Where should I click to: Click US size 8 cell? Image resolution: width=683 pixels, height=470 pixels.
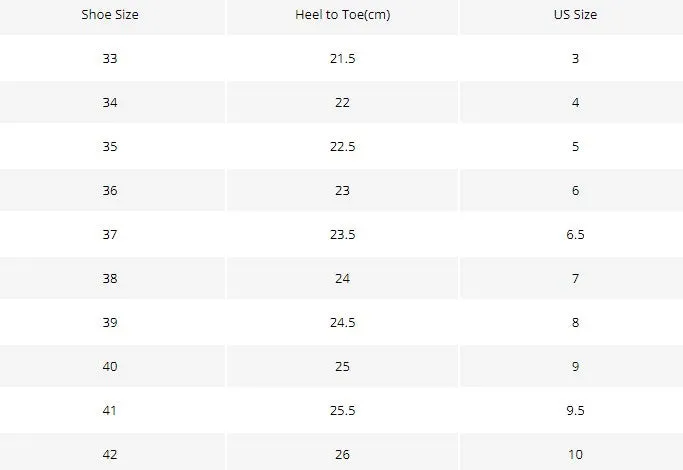(575, 322)
